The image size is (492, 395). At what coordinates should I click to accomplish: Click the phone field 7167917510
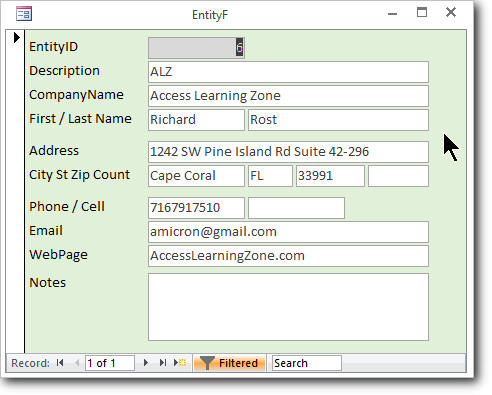pos(196,208)
